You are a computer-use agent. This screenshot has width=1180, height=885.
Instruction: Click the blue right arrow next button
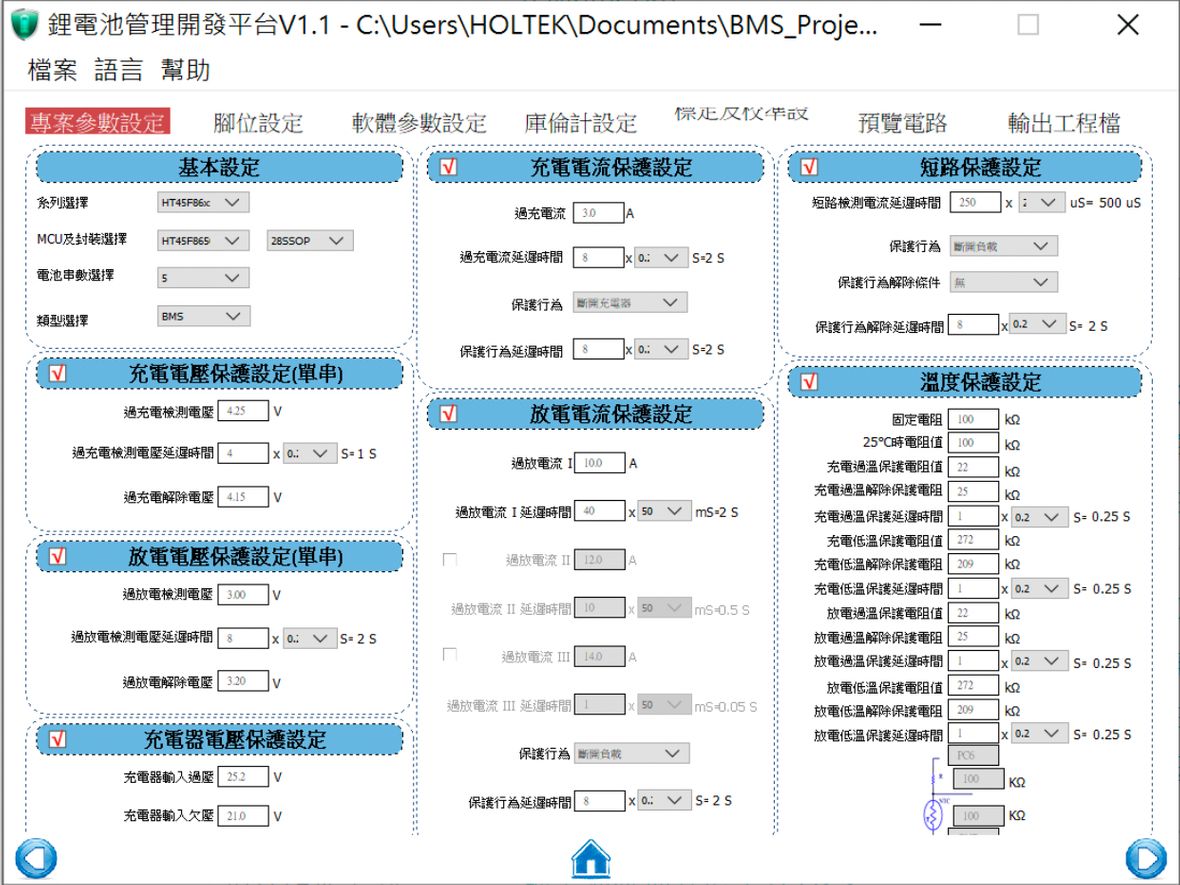click(x=1146, y=858)
